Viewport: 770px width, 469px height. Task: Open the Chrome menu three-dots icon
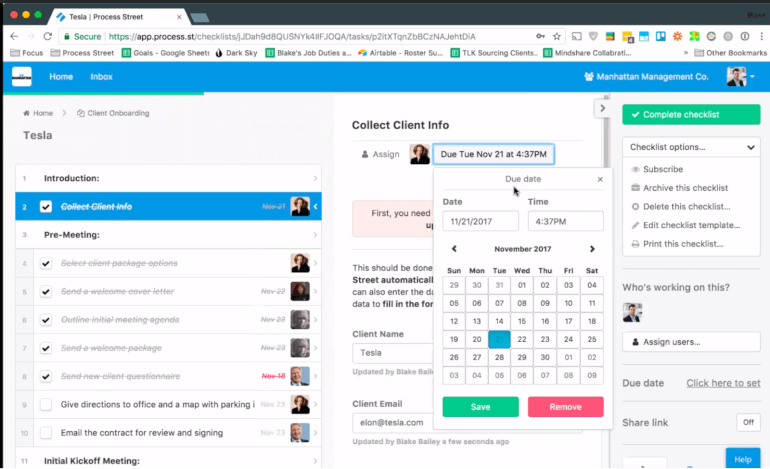point(762,36)
